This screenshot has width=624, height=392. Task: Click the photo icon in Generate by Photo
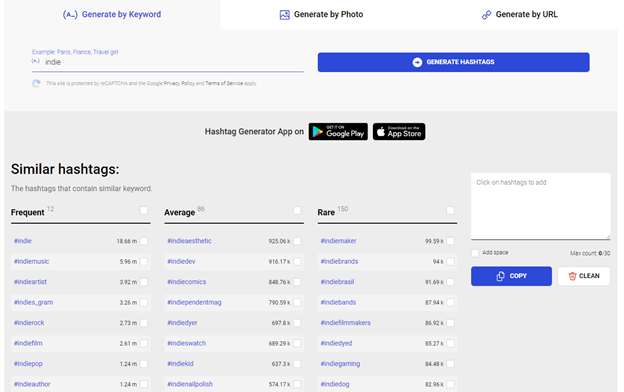click(x=285, y=15)
